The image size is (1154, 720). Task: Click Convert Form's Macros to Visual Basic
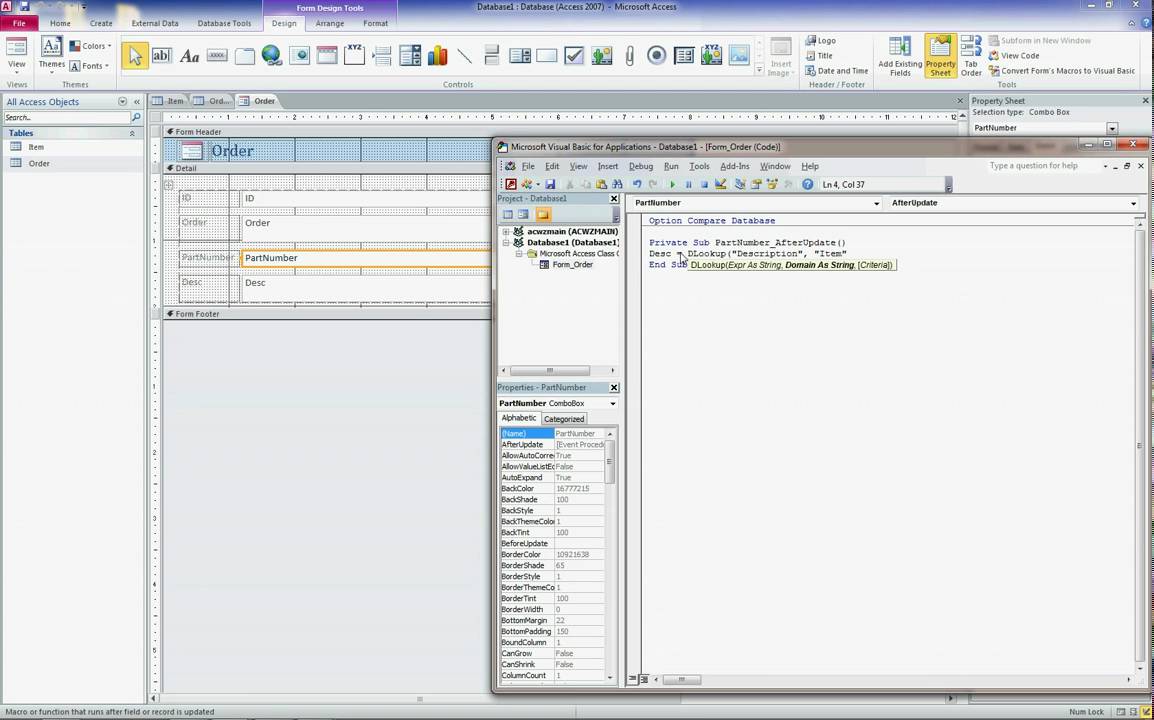click(1062, 71)
